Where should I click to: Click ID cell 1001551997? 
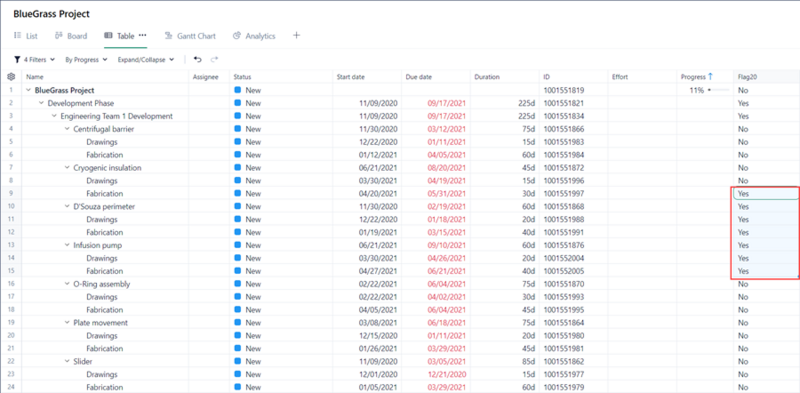pos(564,193)
